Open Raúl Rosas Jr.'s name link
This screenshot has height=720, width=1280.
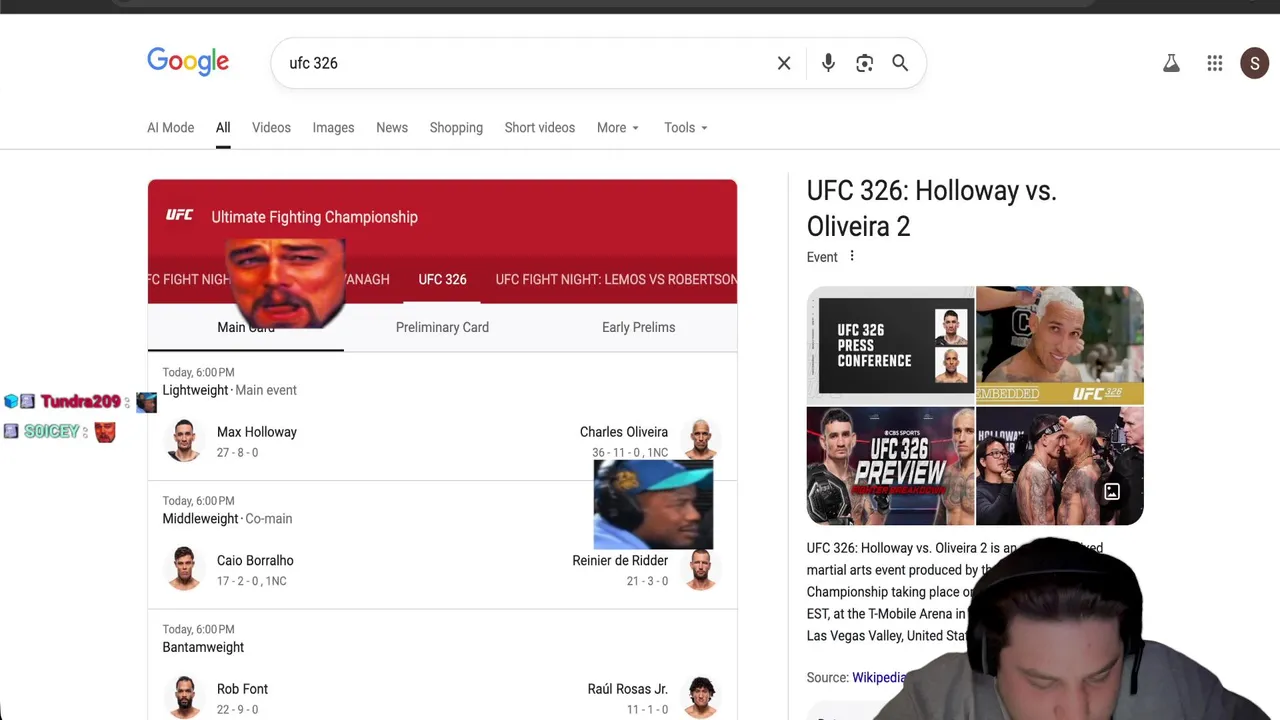click(x=628, y=689)
